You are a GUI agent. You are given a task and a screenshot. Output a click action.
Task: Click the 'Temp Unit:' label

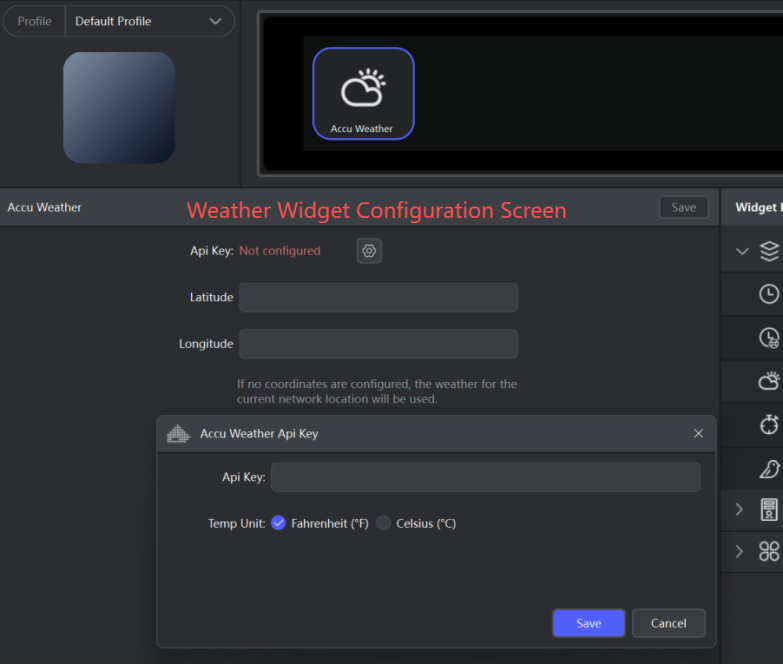(x=237, y=523)
